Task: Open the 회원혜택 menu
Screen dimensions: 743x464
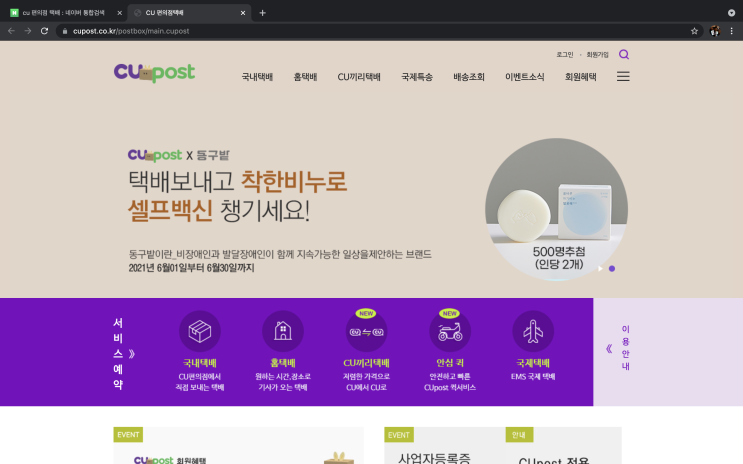Action: (580, 77)
